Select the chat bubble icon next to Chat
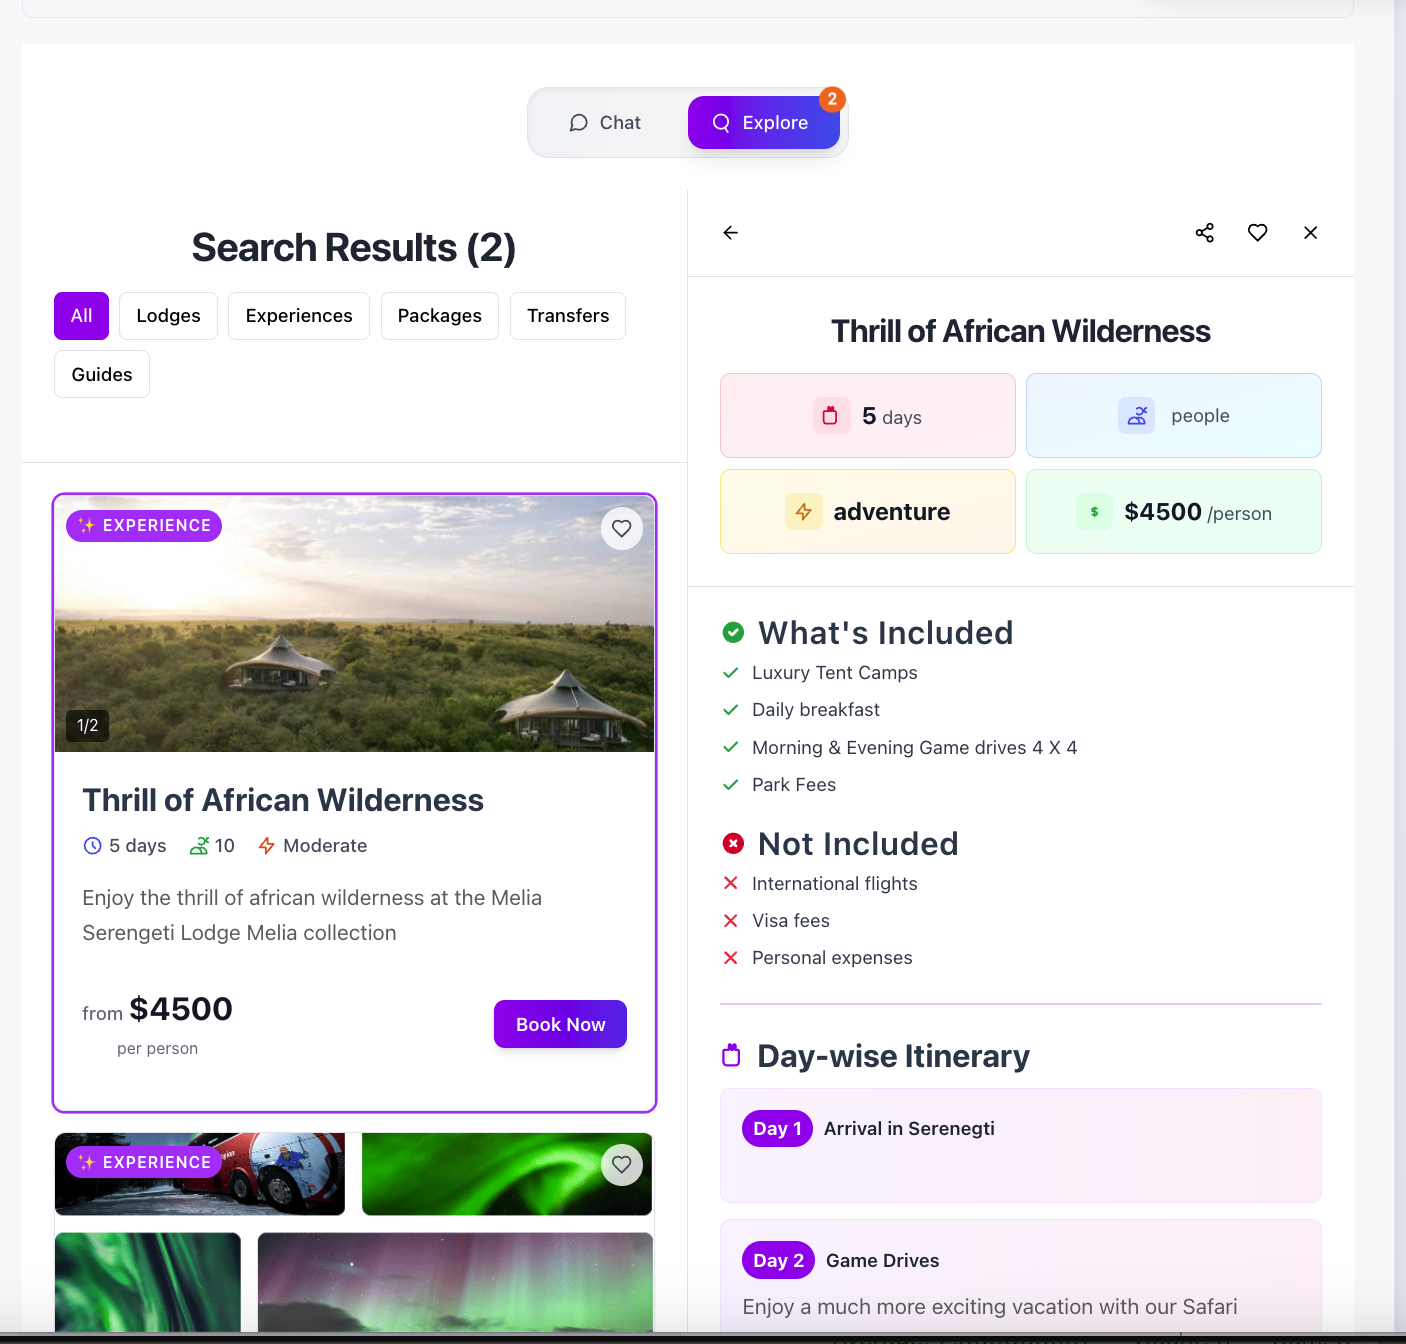The width and height of the screenshot is (1406, 1344). (579, 122)
